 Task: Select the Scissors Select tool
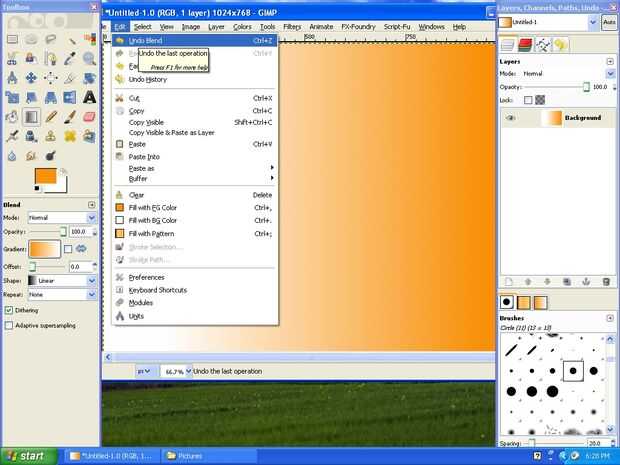(x=12, y=59)
